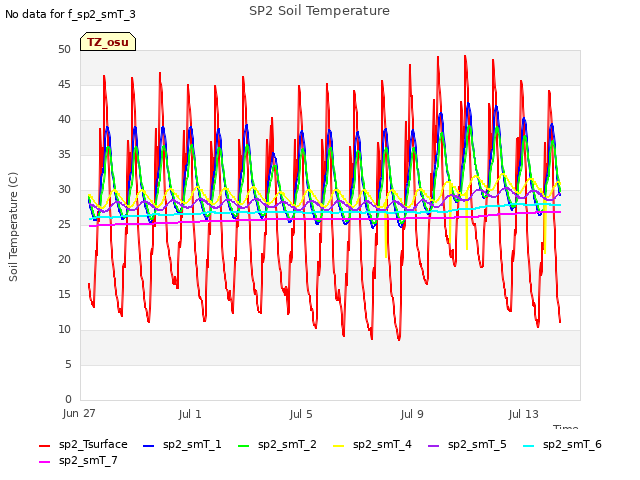Click the 25 y-axis tick label

pos(64,224)
